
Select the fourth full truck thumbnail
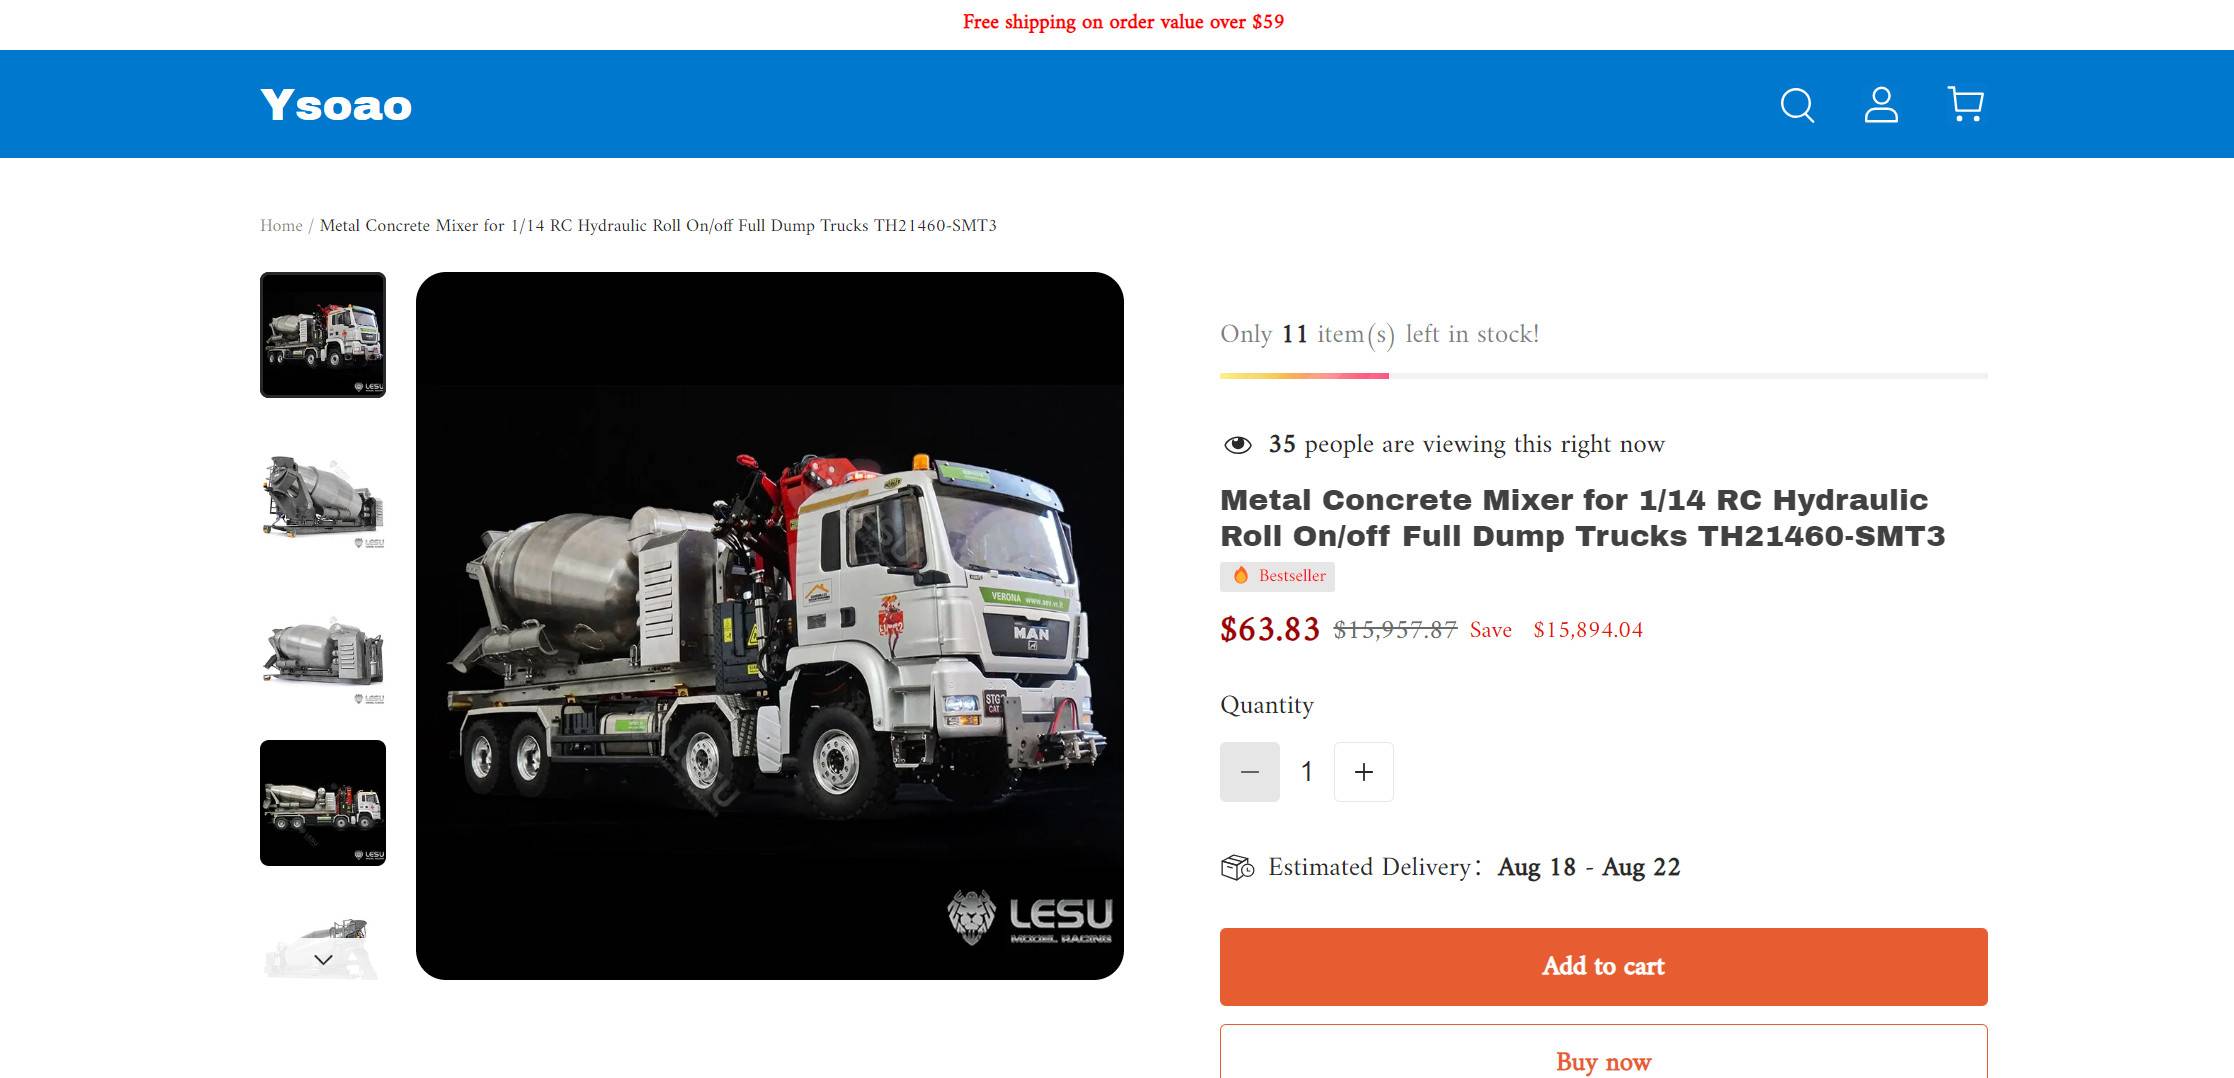pos(323,803)
